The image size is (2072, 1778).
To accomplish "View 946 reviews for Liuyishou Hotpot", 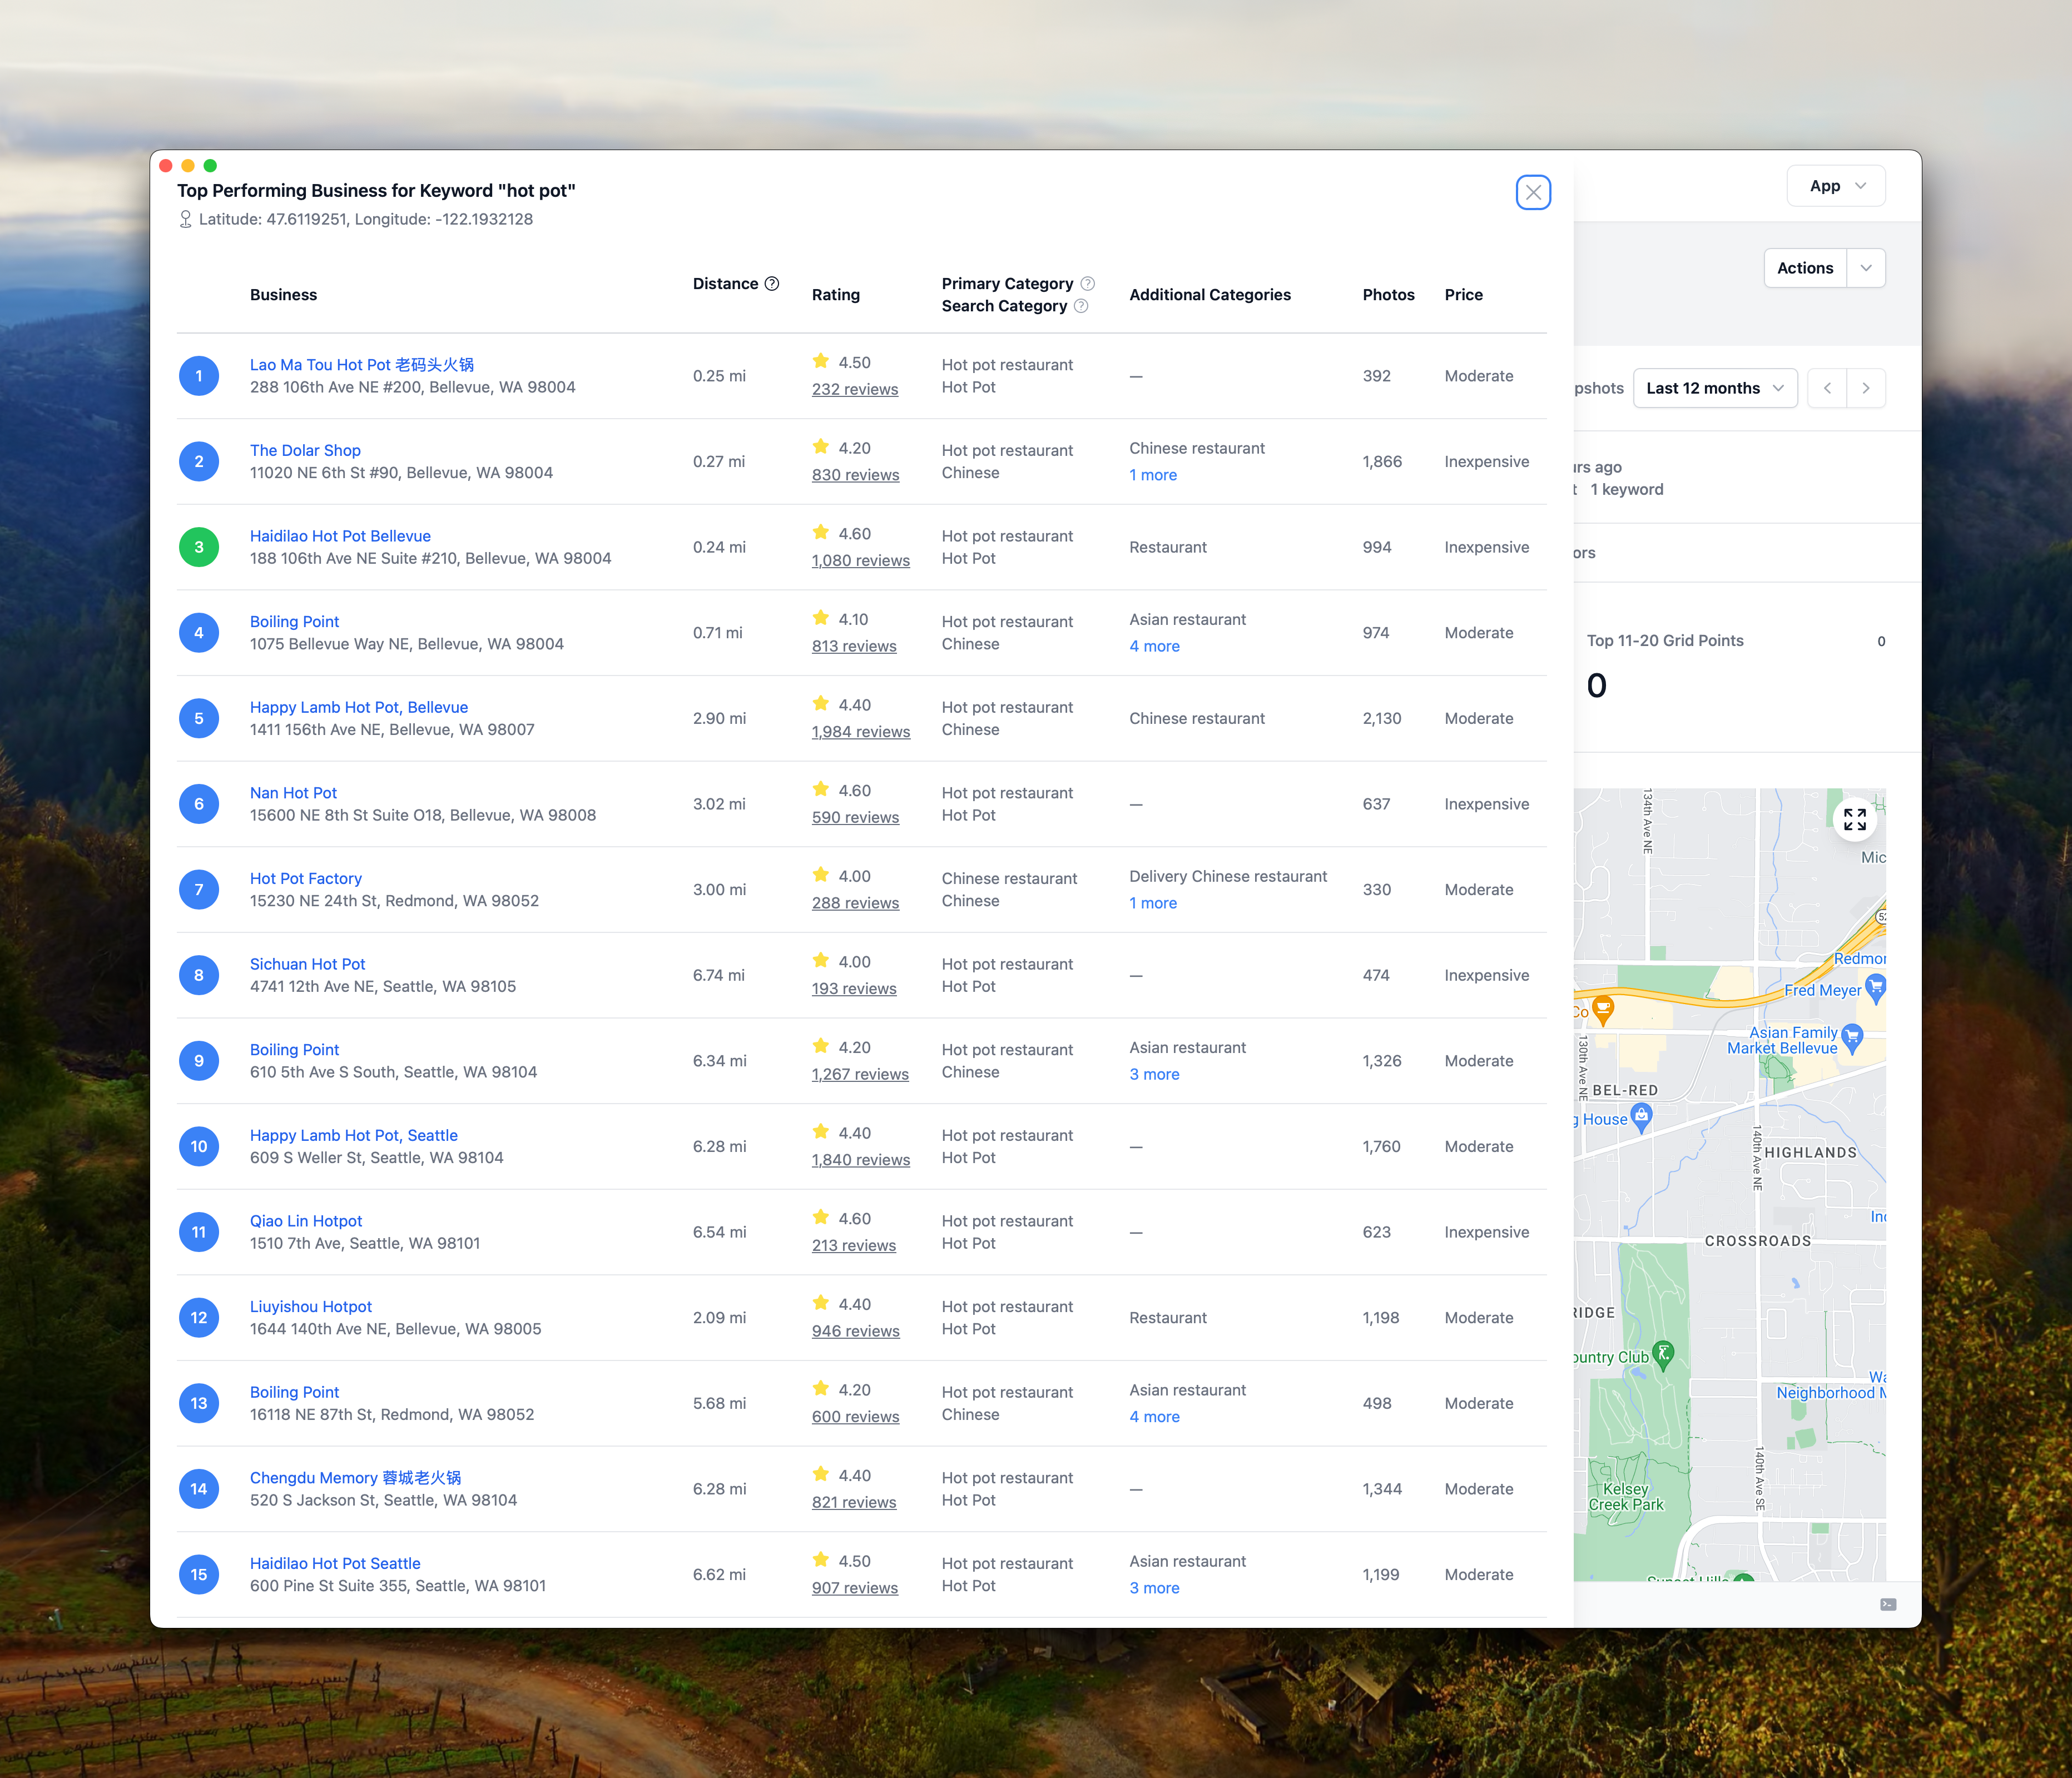I will [x=856, y=1331].
